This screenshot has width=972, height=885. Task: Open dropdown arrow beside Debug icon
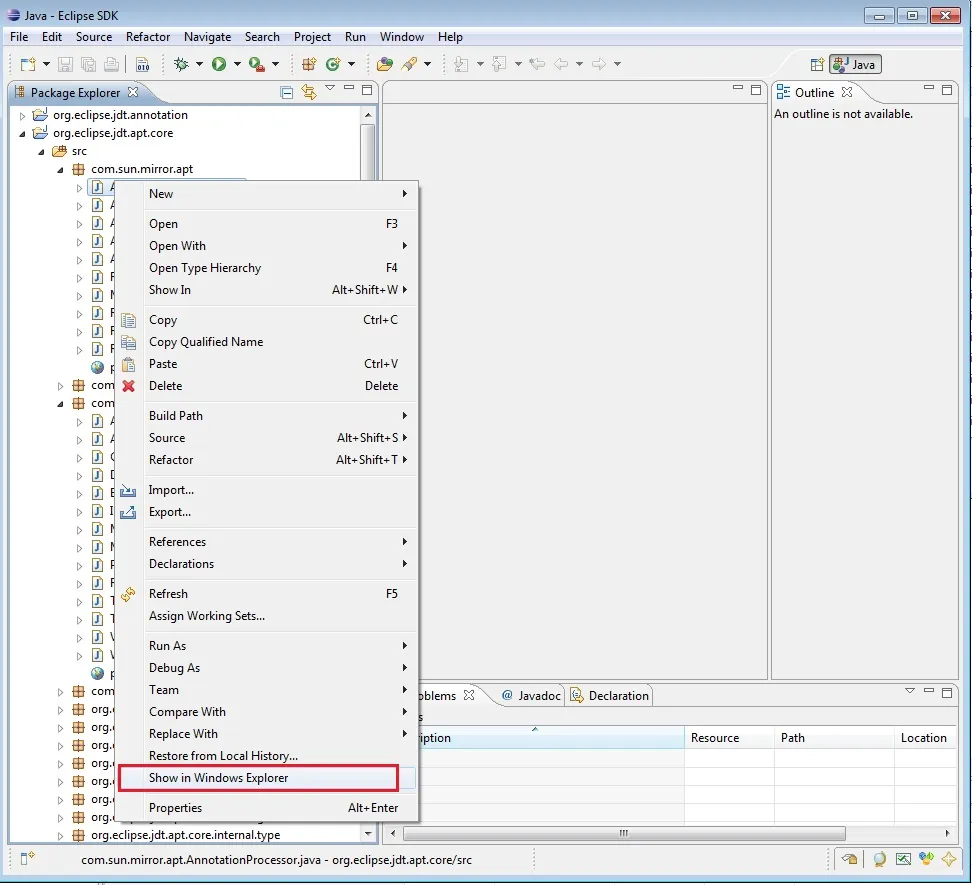click(x=199, y=64)
